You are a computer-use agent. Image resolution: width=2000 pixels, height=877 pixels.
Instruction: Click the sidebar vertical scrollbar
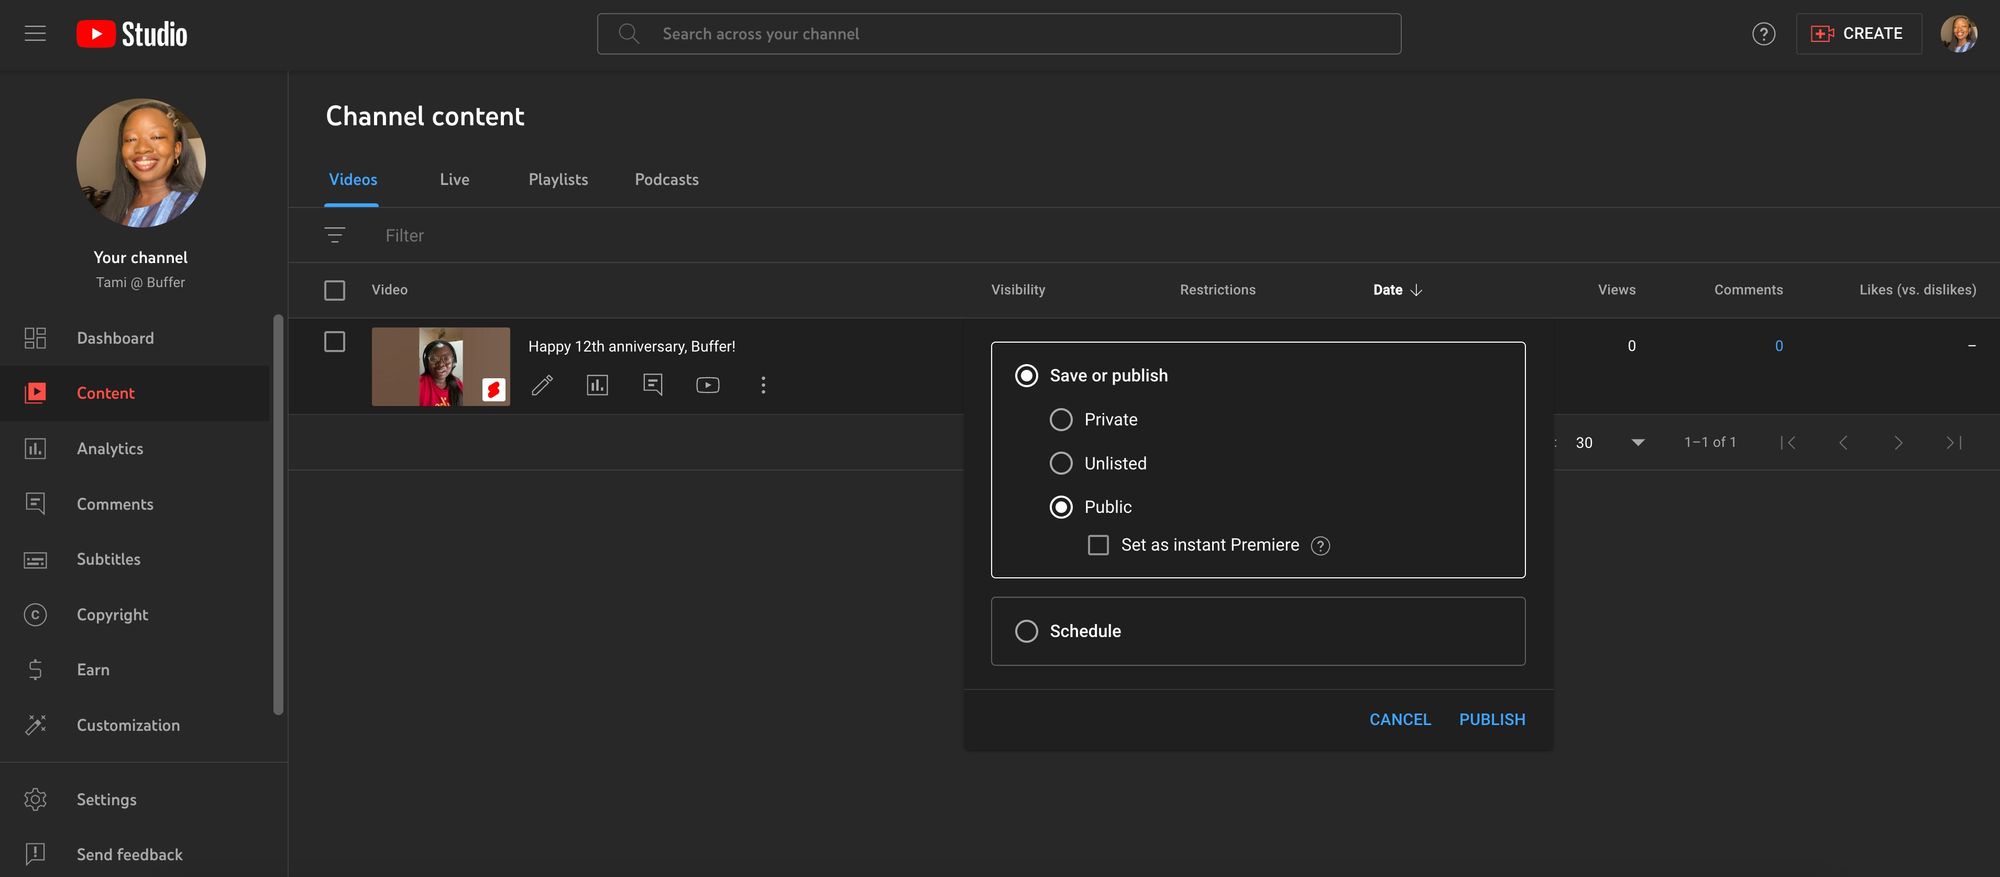tap(278, 515)
